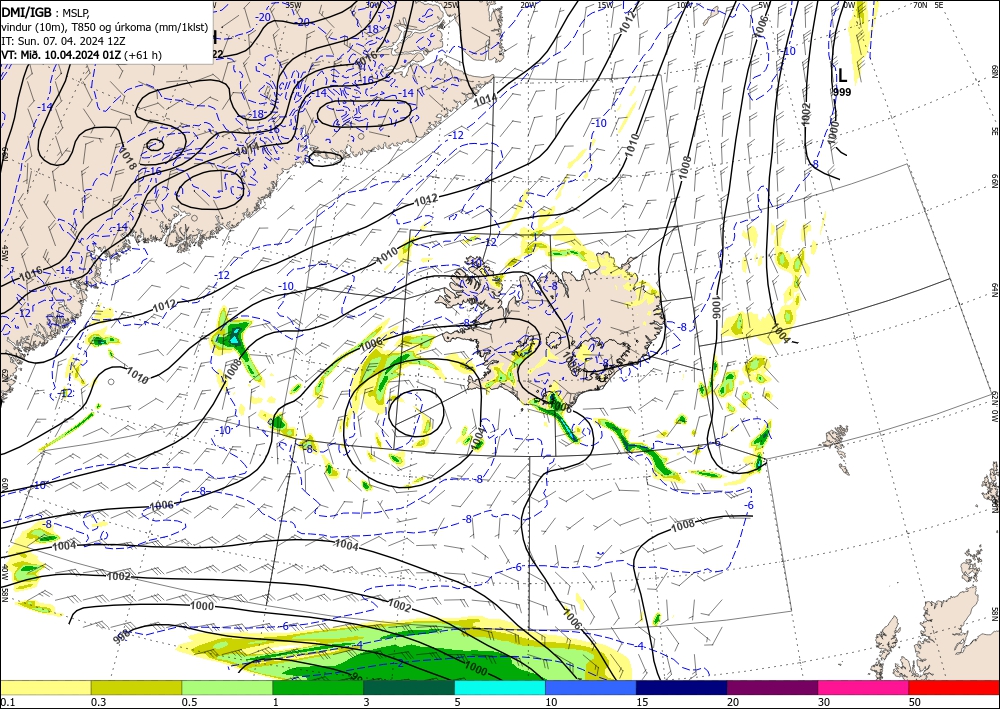
Task: Click the '0.3' legend scale value
Action: pos(98,702)
